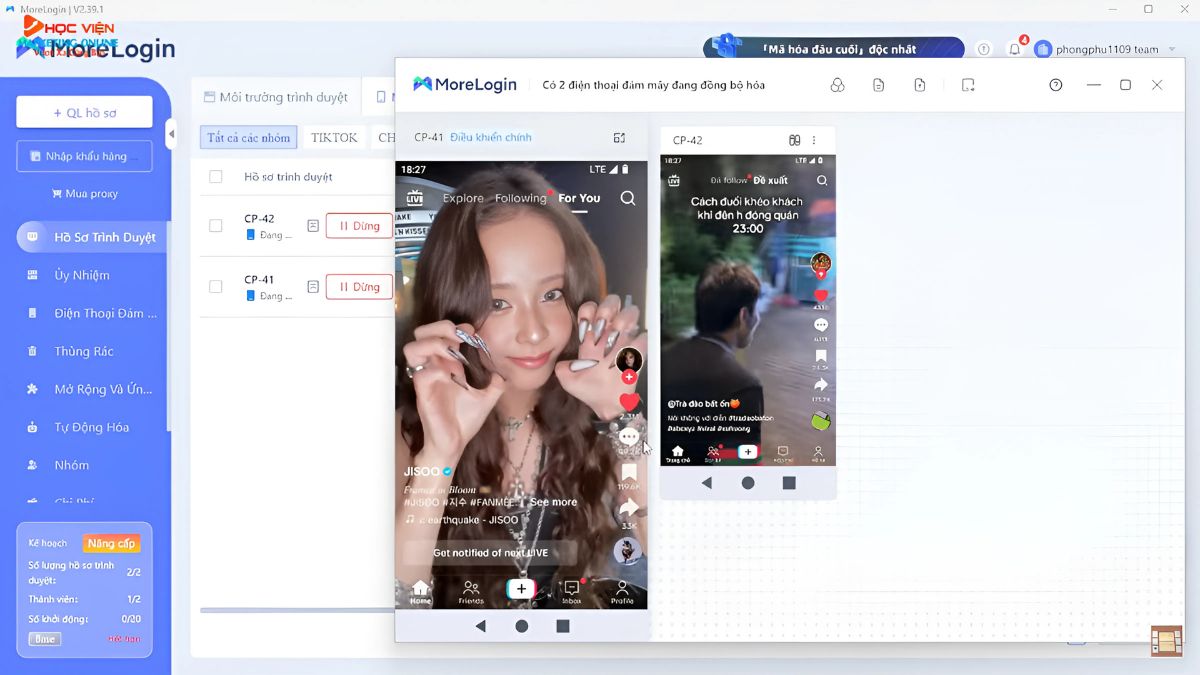Like the video with heart icon on CP-41
Viewport: 1200px width, 675px height.
629,402
